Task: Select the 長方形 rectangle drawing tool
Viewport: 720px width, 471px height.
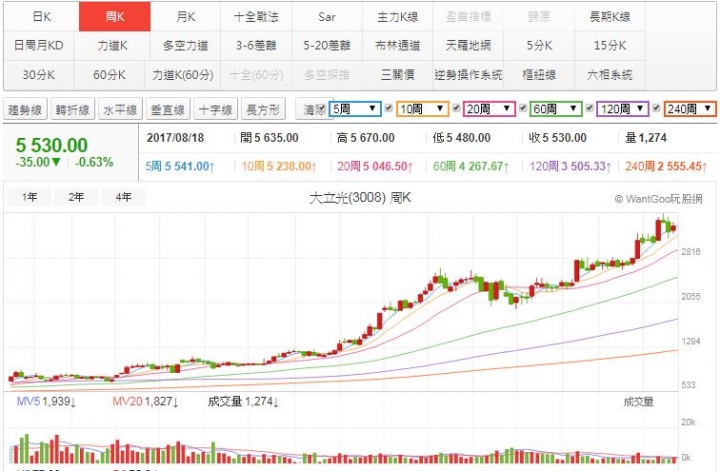Action: pyautogui.click(x=263, y=110)
